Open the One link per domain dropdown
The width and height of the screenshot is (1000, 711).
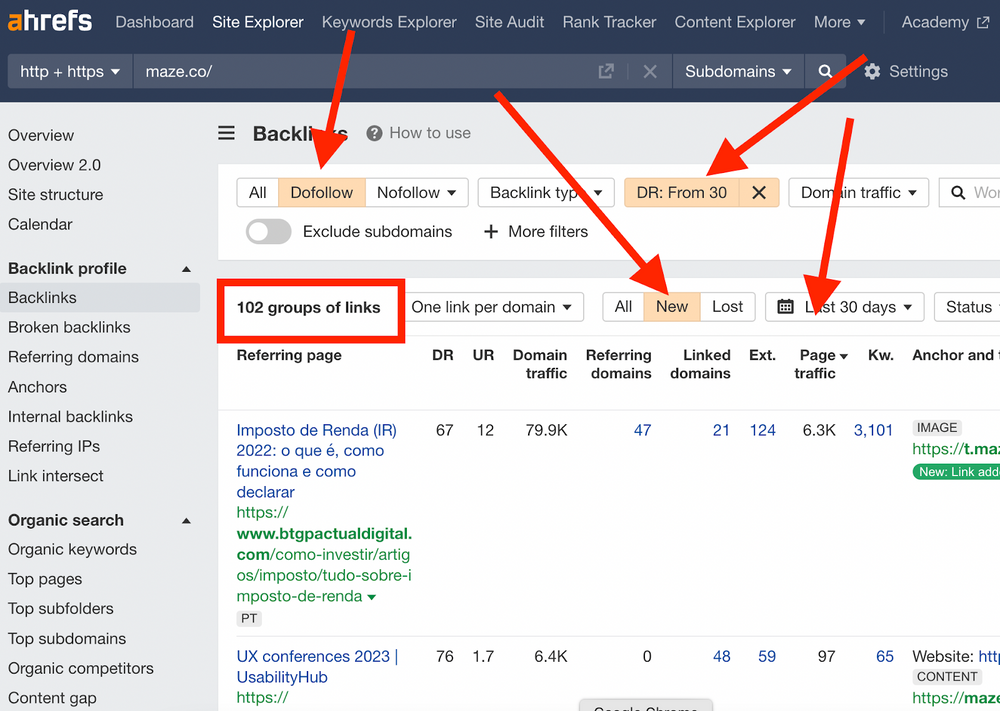[x=492, y=307]
